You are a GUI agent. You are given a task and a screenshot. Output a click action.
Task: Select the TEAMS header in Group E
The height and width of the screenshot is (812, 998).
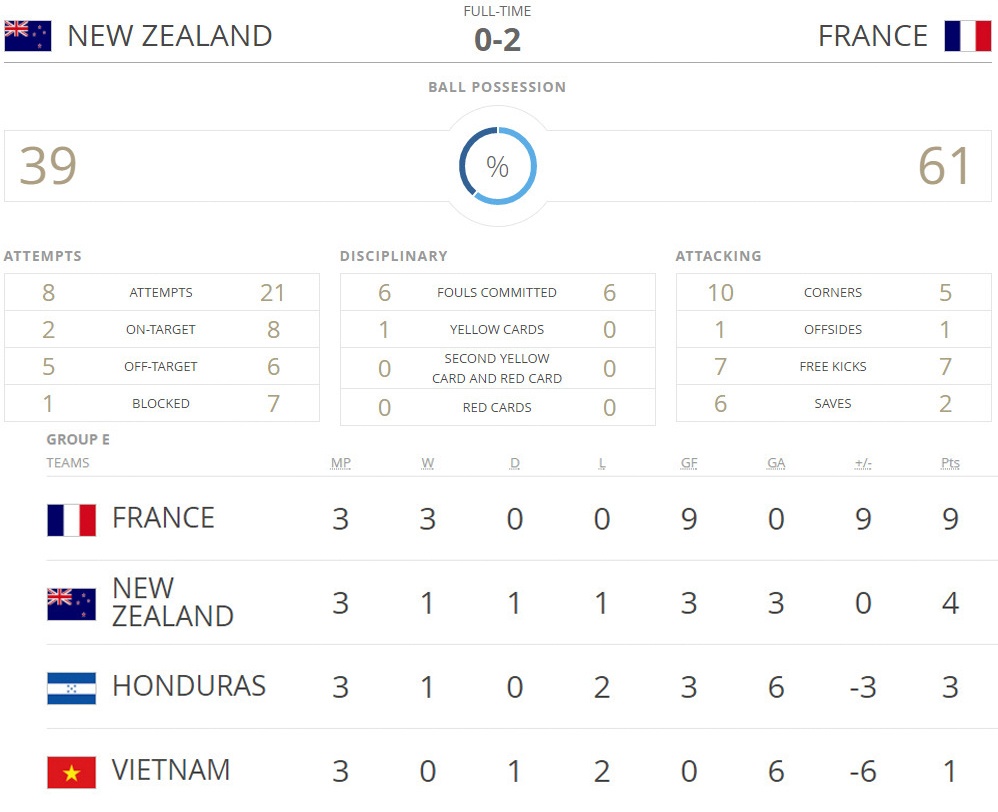coord(69,462)
